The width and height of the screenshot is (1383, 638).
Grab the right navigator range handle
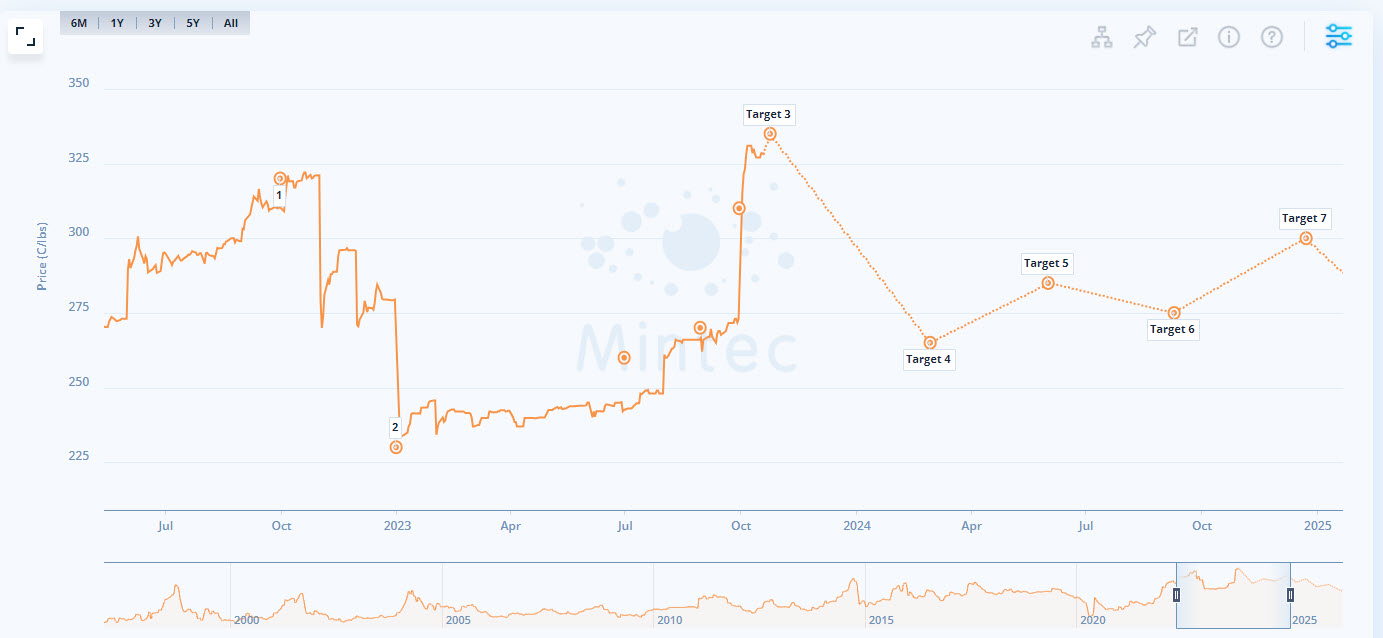[x=1290, y=595]
